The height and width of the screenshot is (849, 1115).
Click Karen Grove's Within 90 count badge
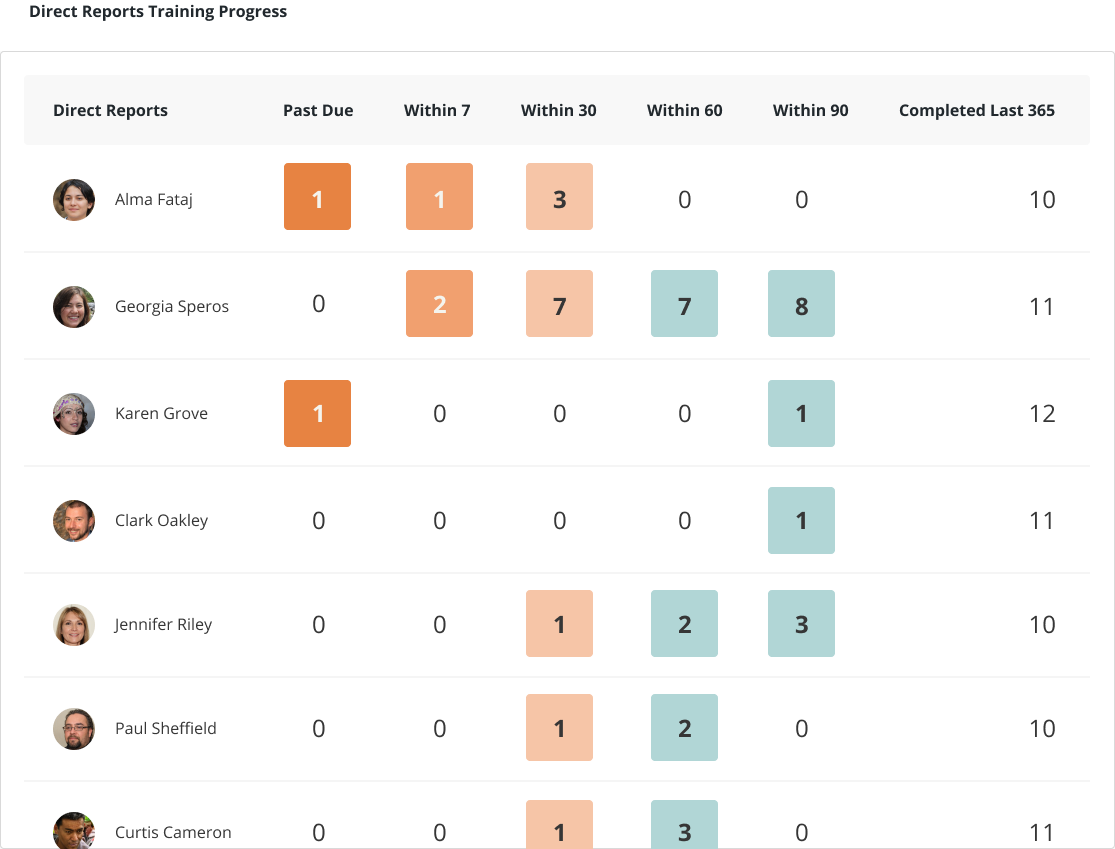point(801,413)
